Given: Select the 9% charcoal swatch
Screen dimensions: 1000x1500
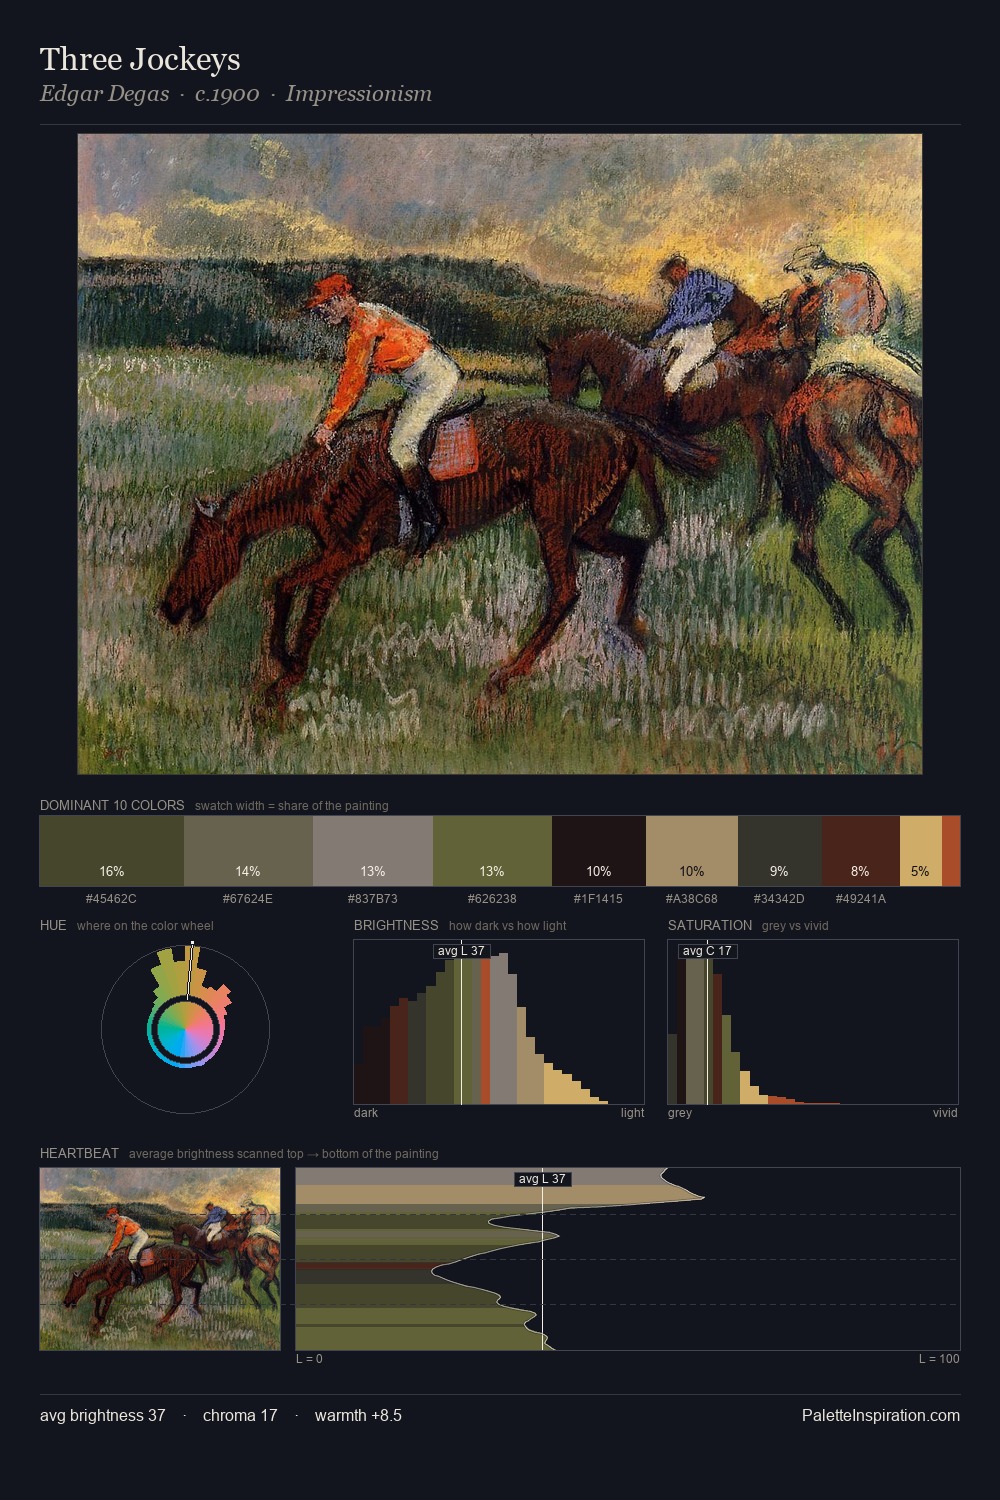Looking at the screenshot, I should pos(780,851).
